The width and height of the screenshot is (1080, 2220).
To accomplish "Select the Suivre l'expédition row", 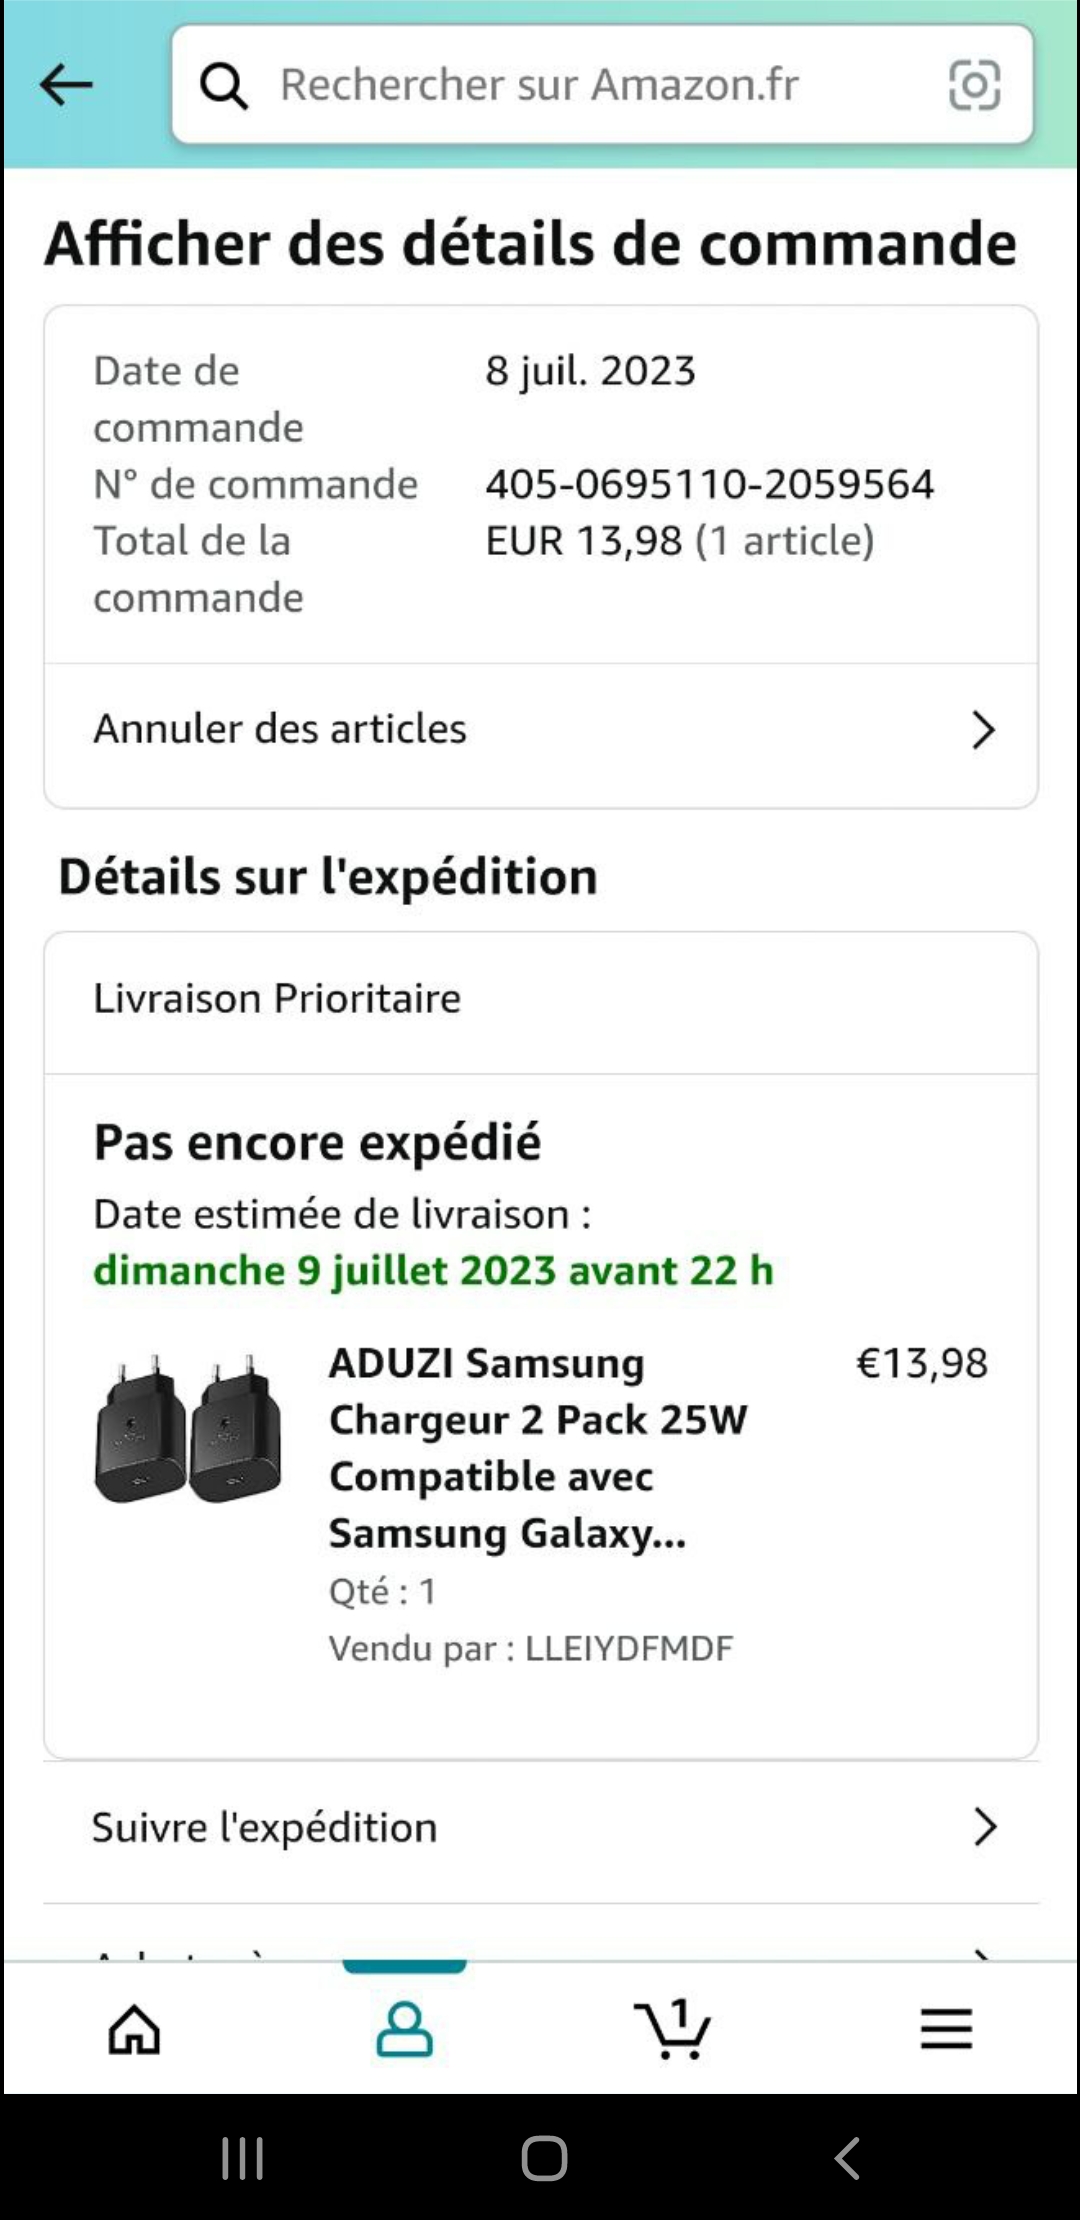I will [265, 1827].
